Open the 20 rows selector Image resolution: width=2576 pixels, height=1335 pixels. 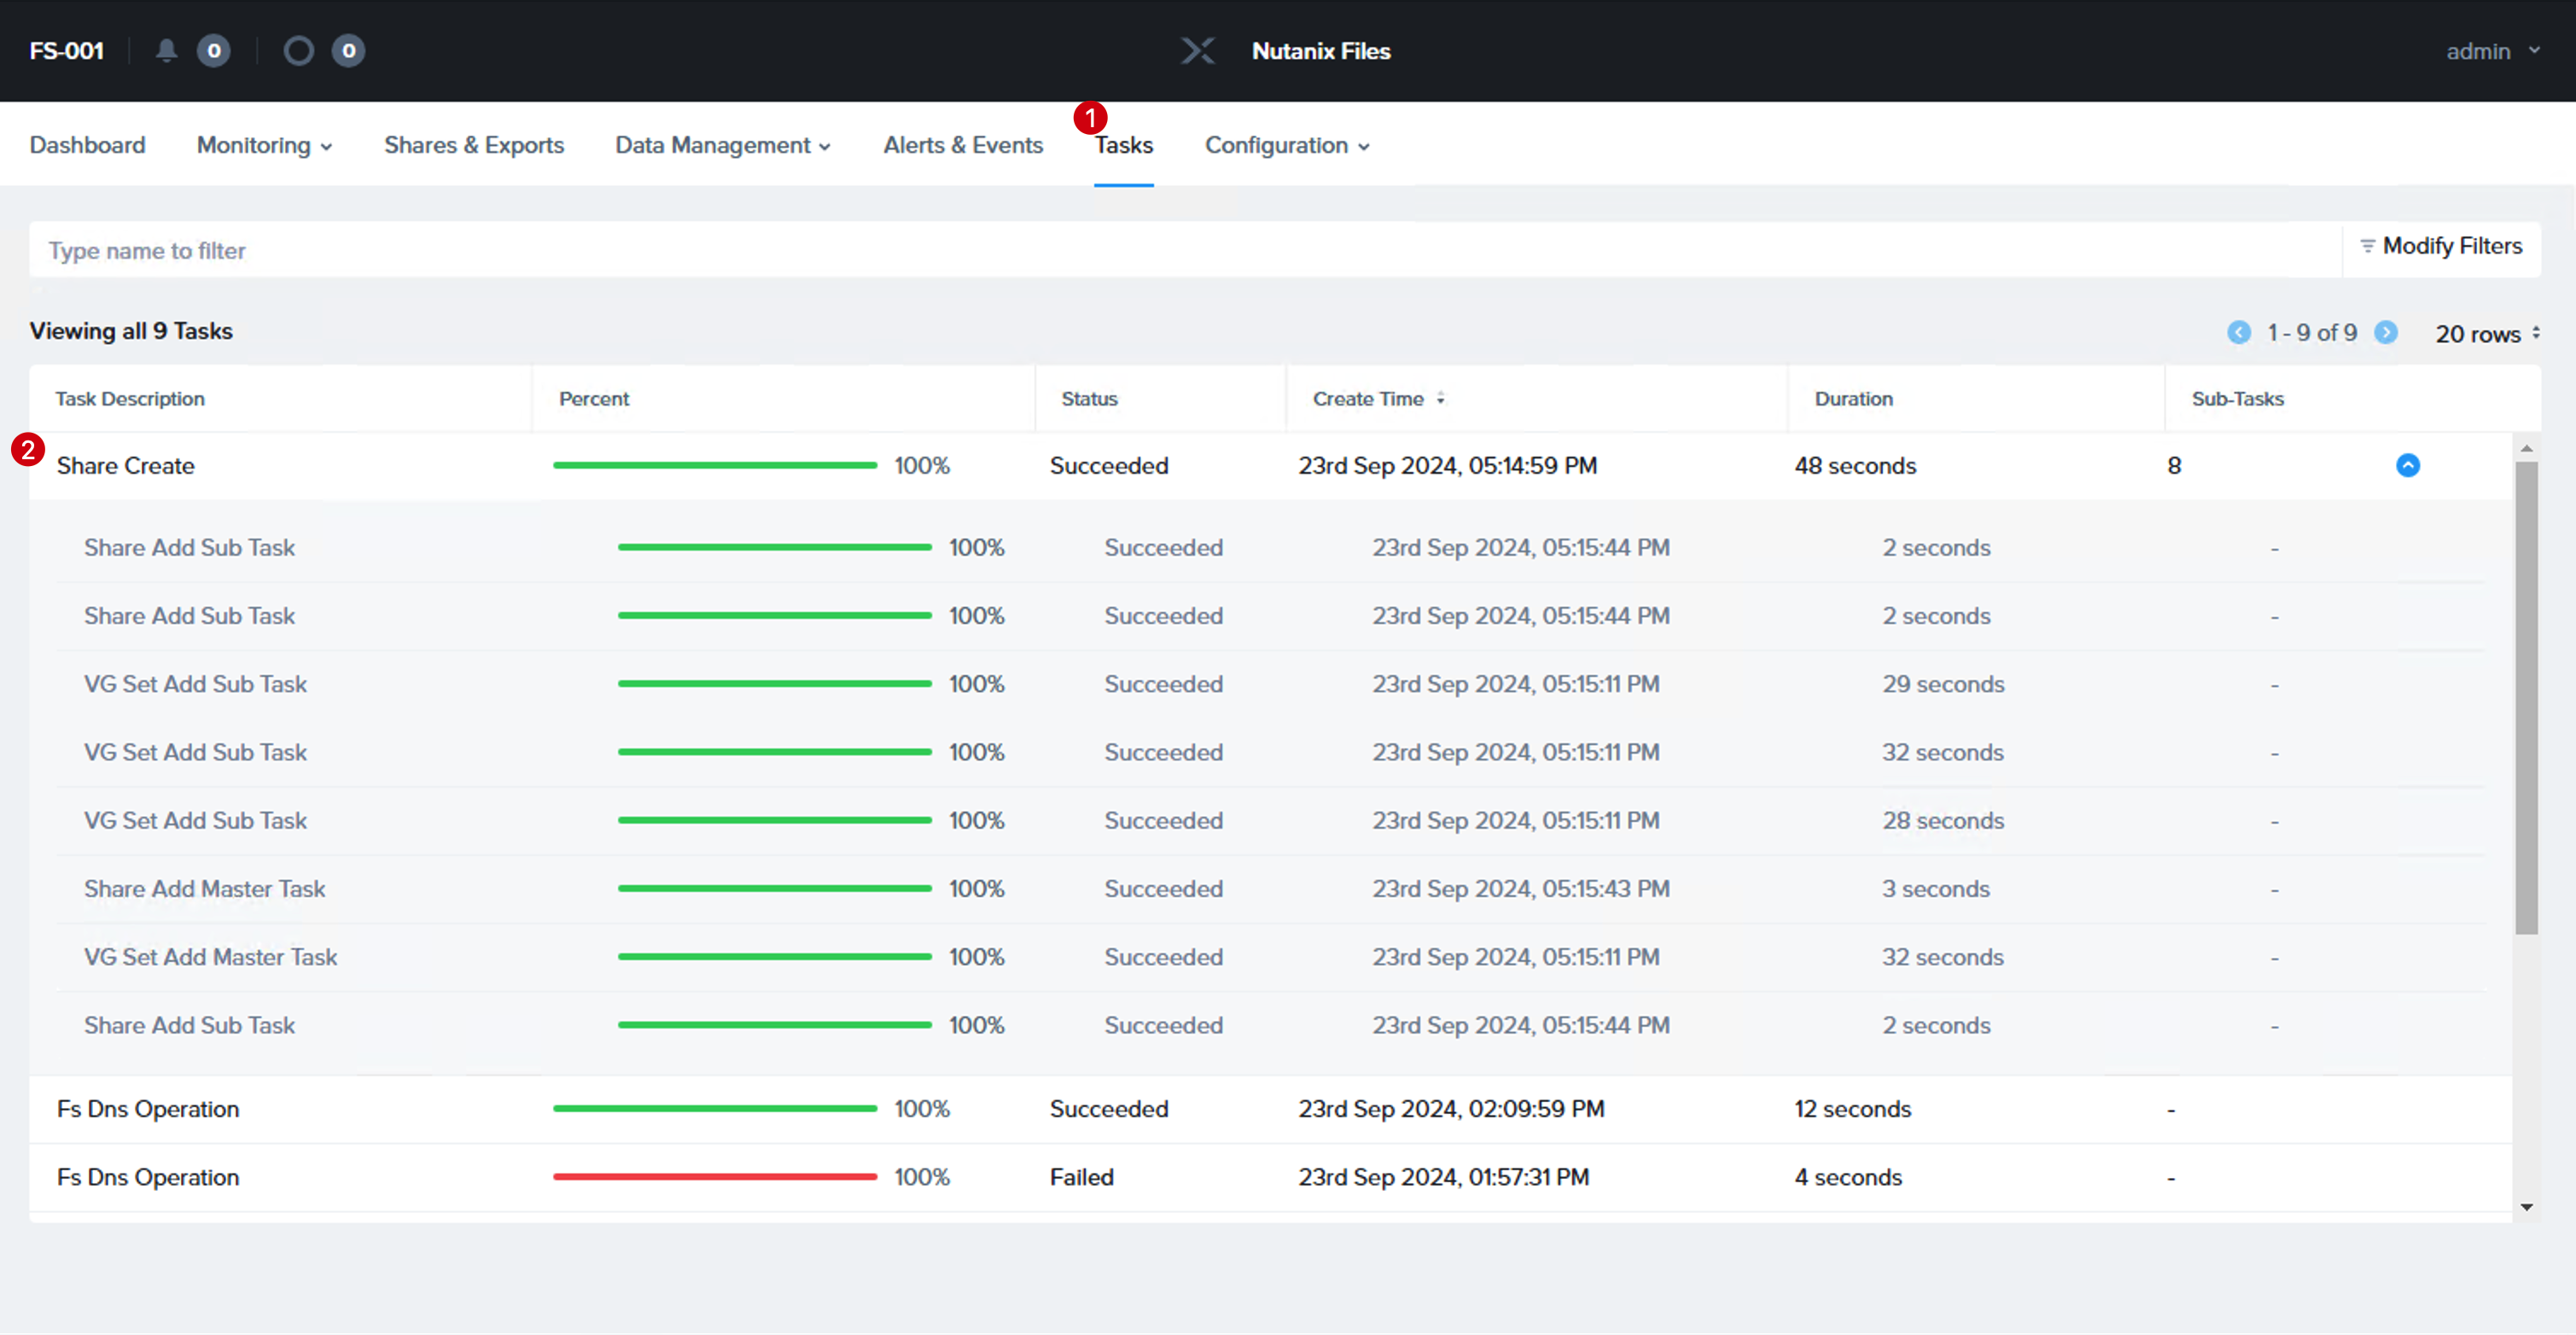(x=2487, y=333)
